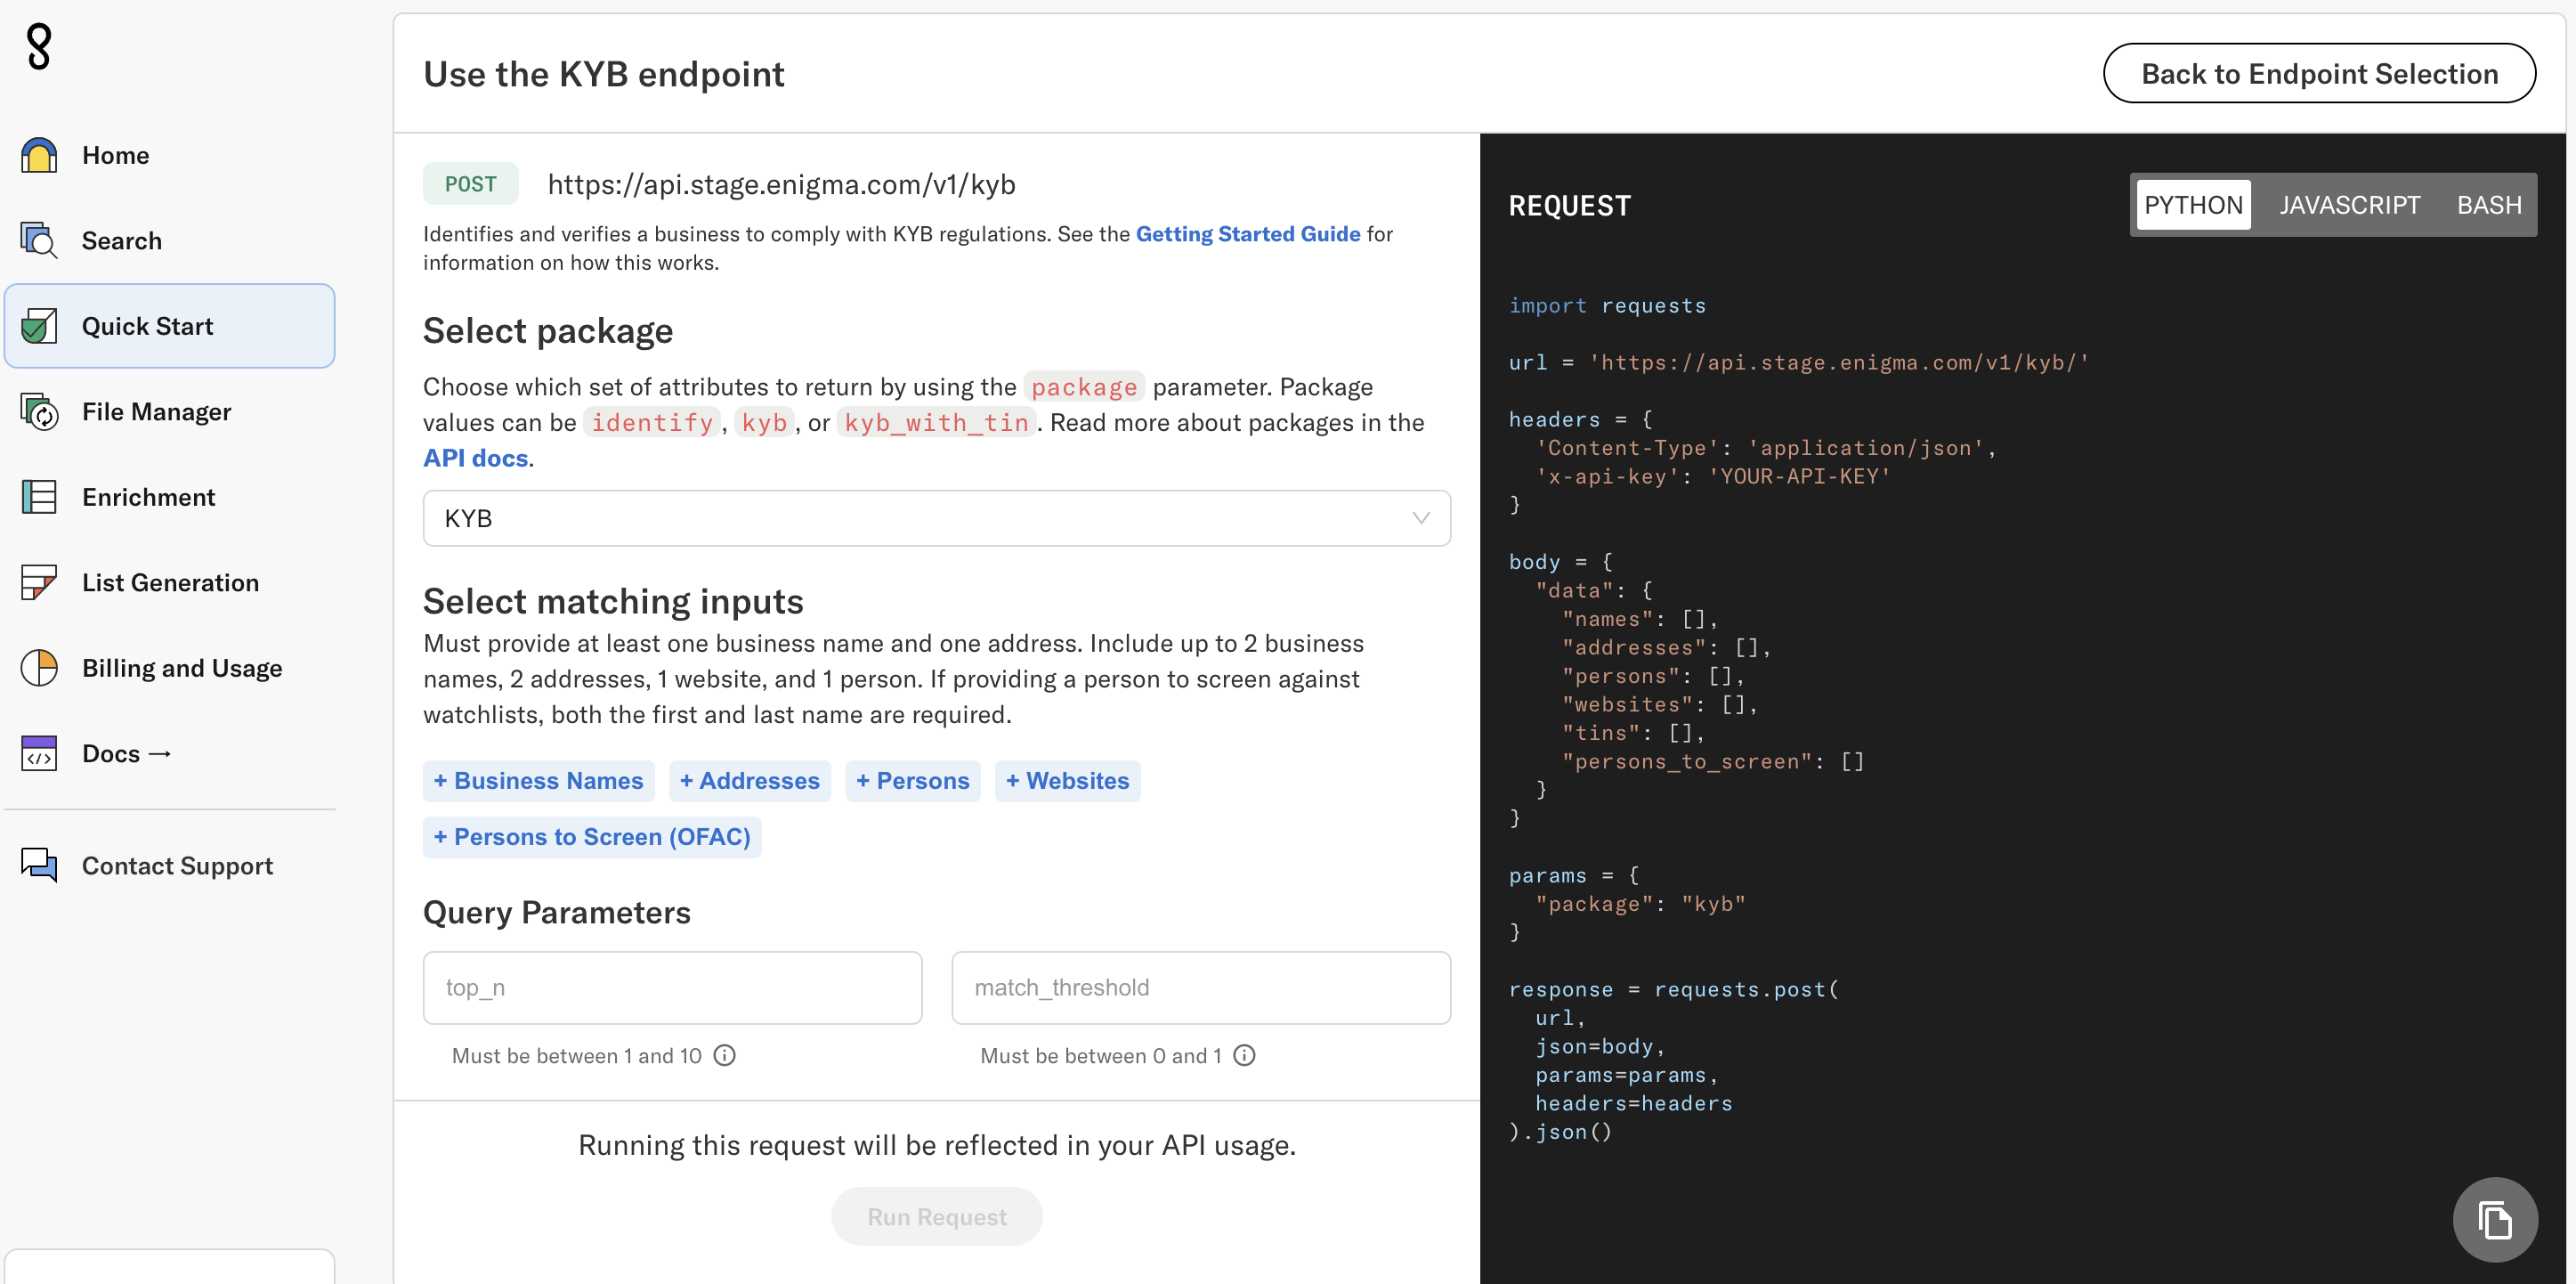
Task: Add a Business Names input
Action: (x=538, y=781)
